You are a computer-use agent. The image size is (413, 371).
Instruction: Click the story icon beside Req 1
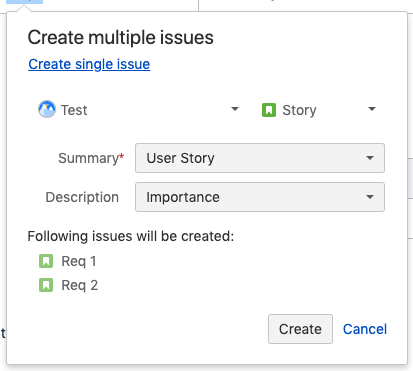pos(46,261)
